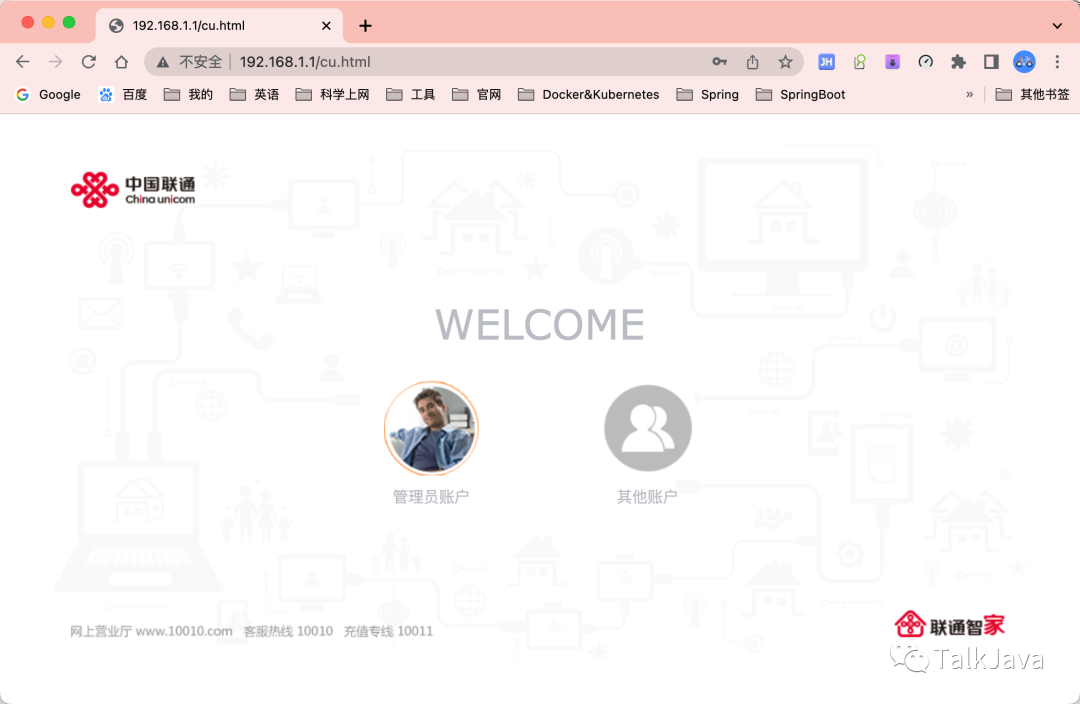1080x704 pixels.
Task: Select the other accounts group icon
Action: point(647,429)
